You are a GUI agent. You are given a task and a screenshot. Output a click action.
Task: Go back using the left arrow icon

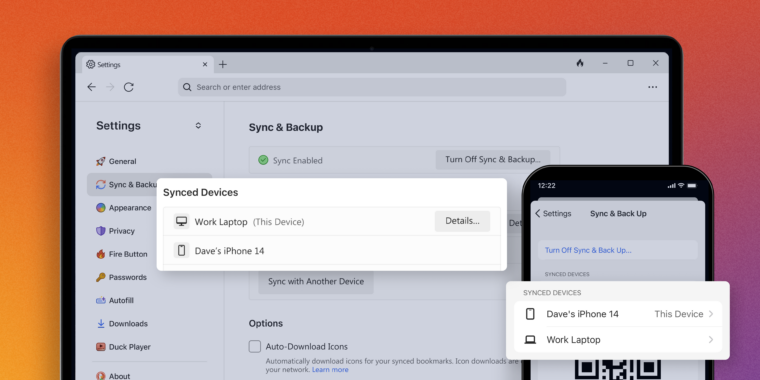[91, 87]
